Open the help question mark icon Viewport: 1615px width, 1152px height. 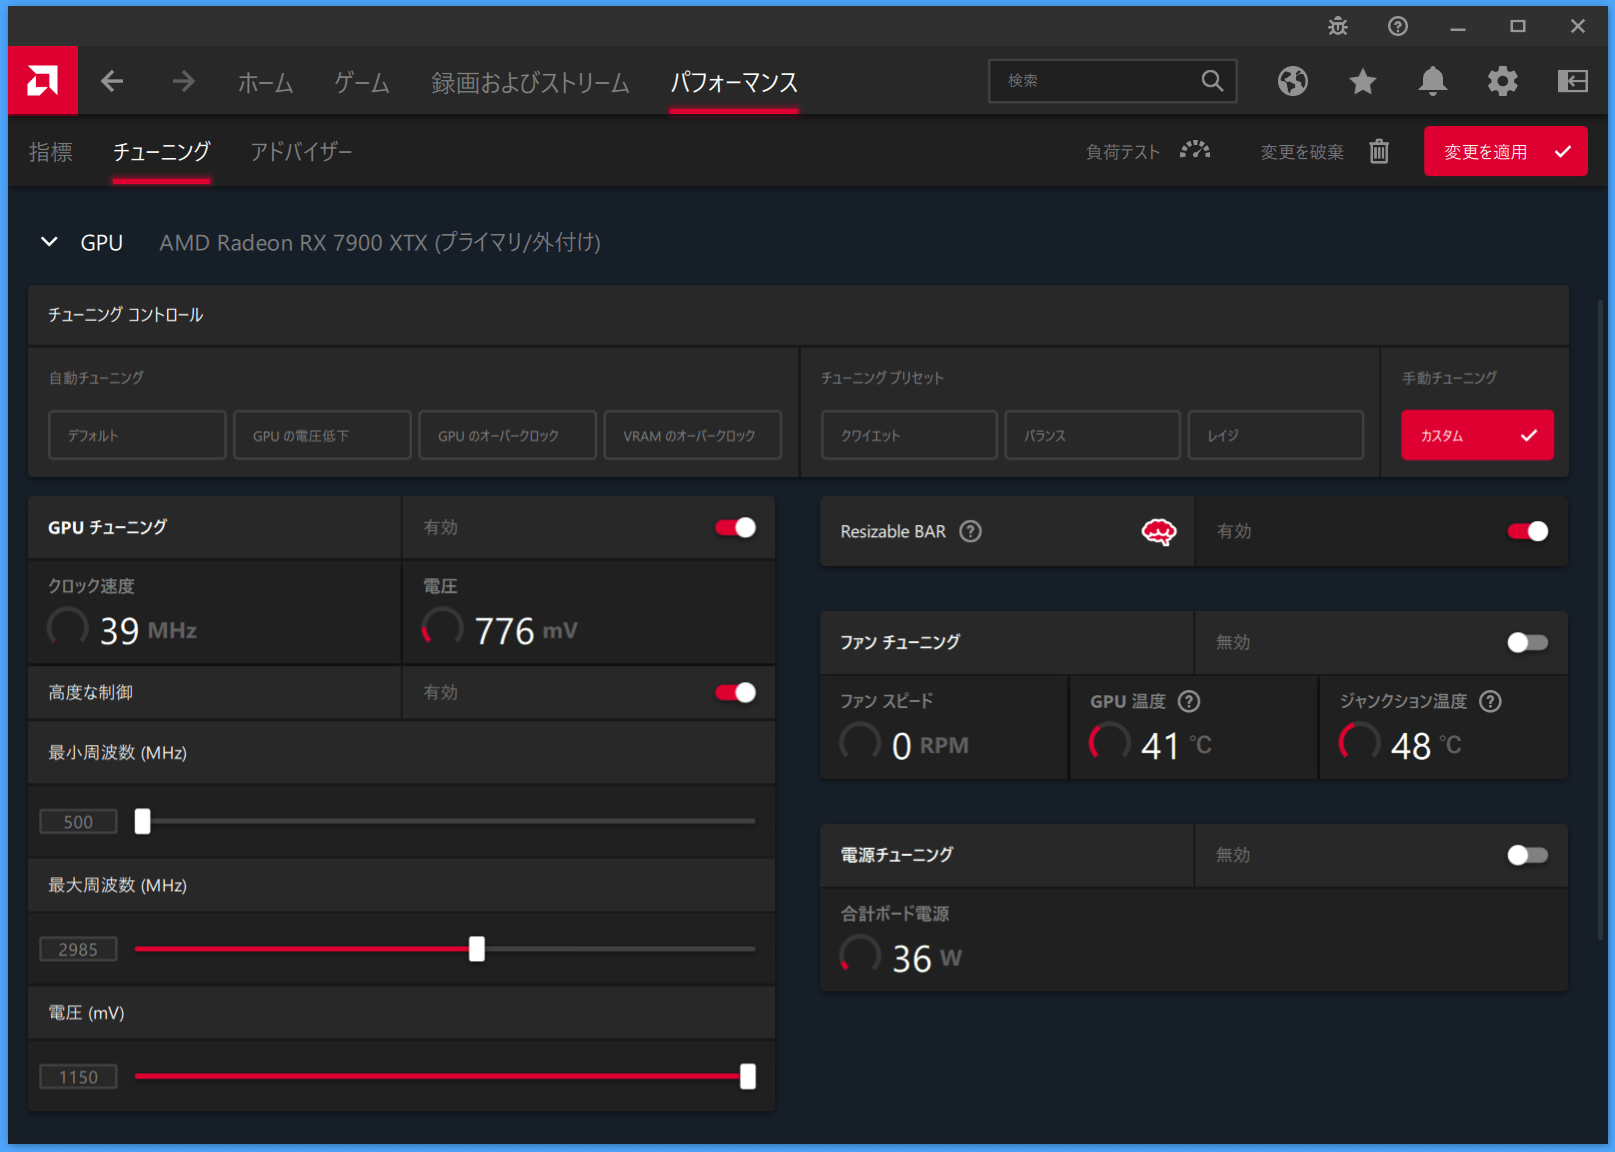click(1398, 26)
